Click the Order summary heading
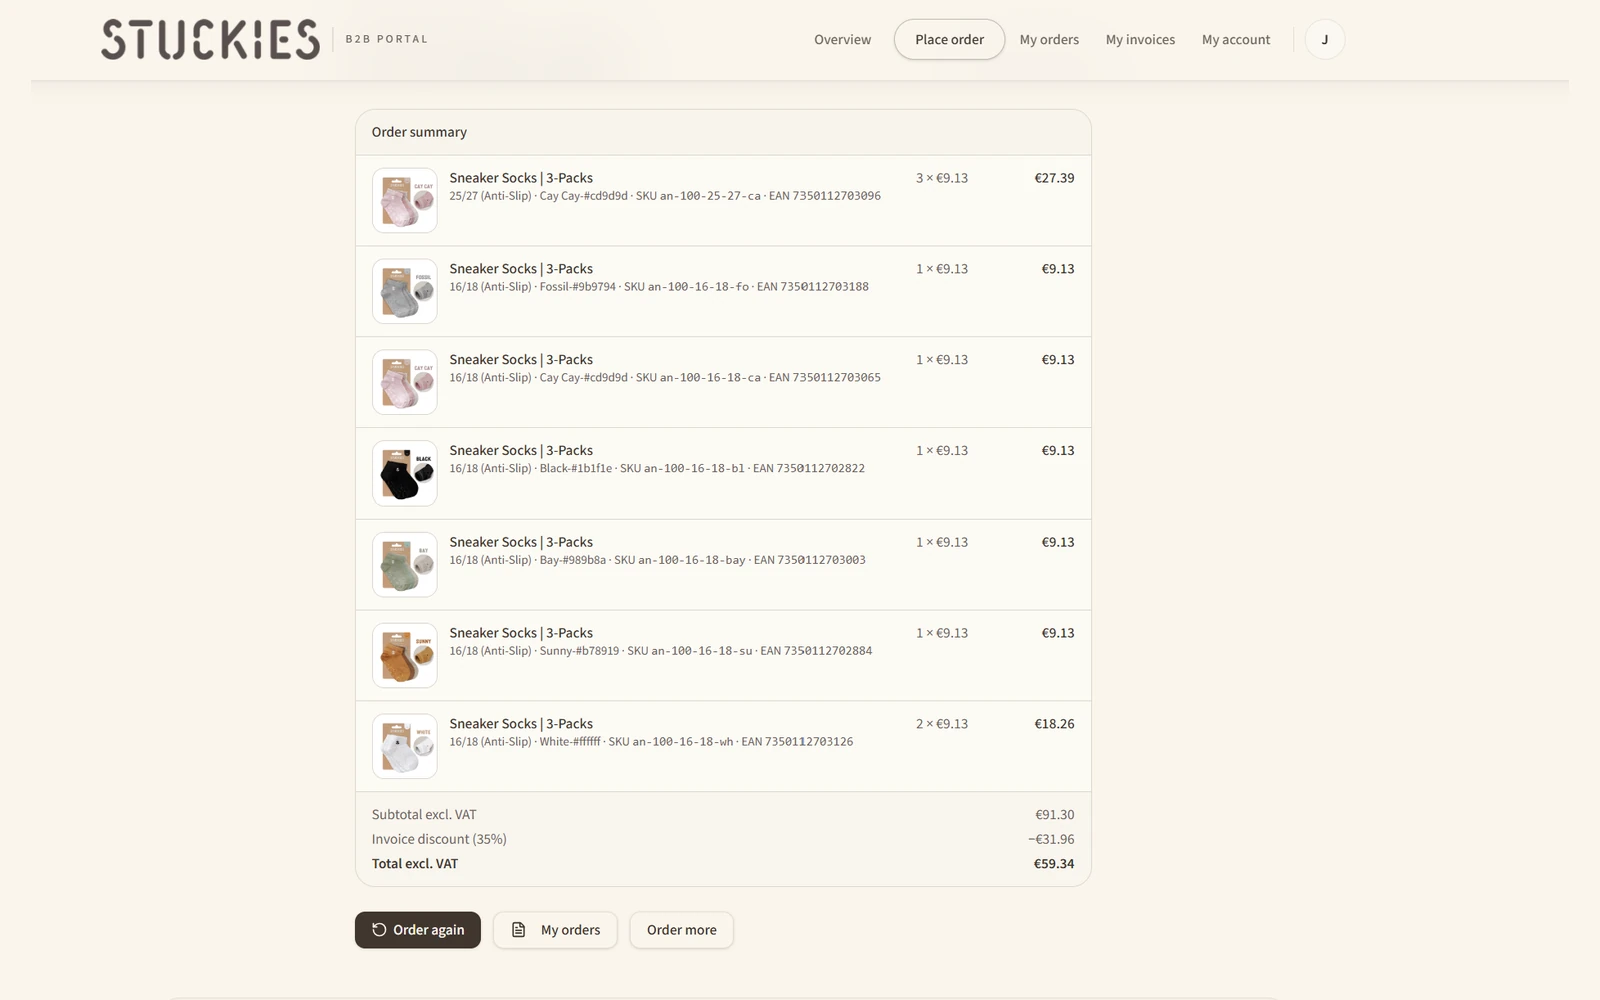The height and width of the screenshot is (1000, 1600). (x=419, y=132)
